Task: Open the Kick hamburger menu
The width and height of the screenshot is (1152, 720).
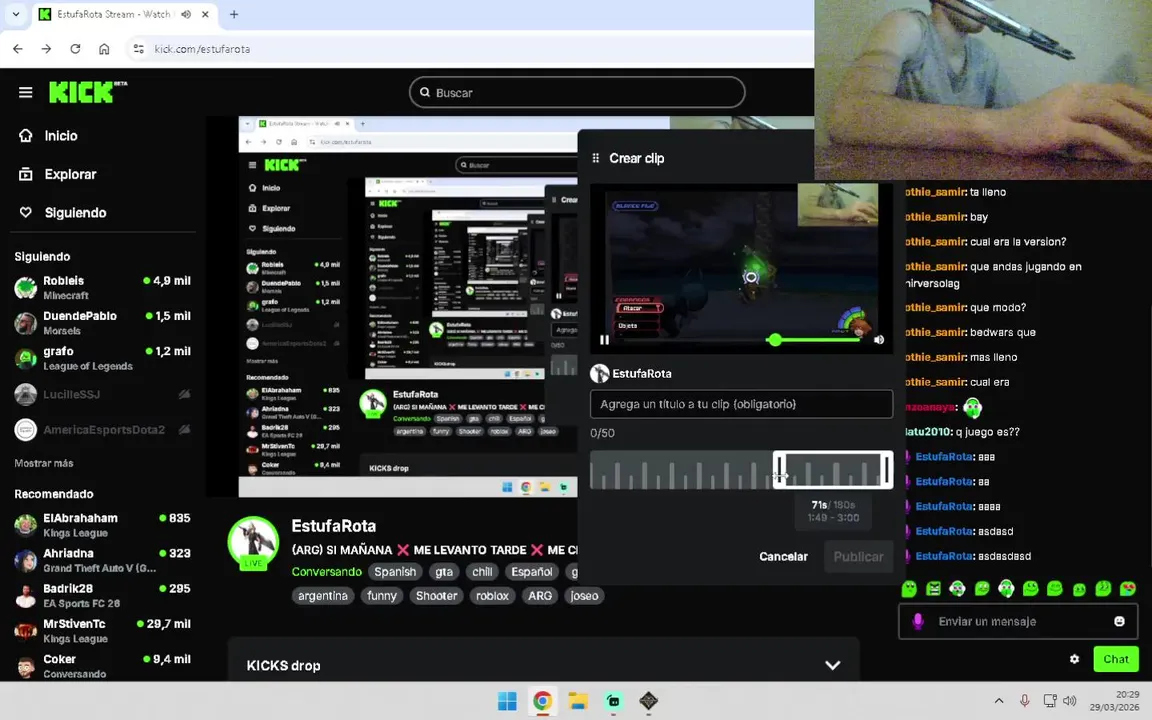Action: point(26,93)
